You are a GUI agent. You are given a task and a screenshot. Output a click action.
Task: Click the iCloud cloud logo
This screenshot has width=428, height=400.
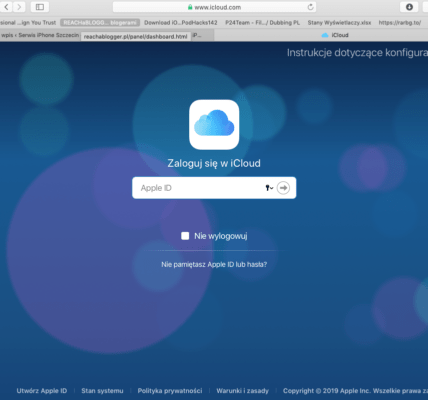point(214,124)
